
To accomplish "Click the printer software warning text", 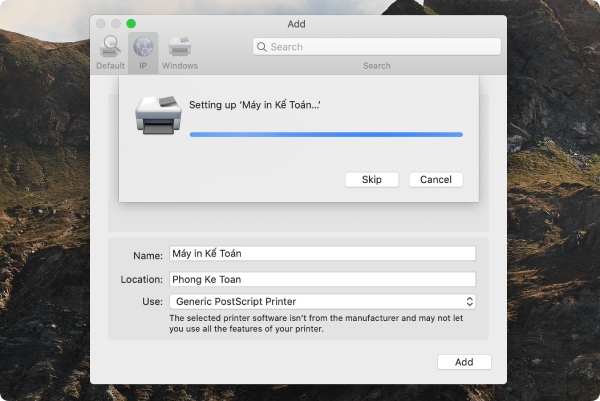I will [x=316, y=323].
